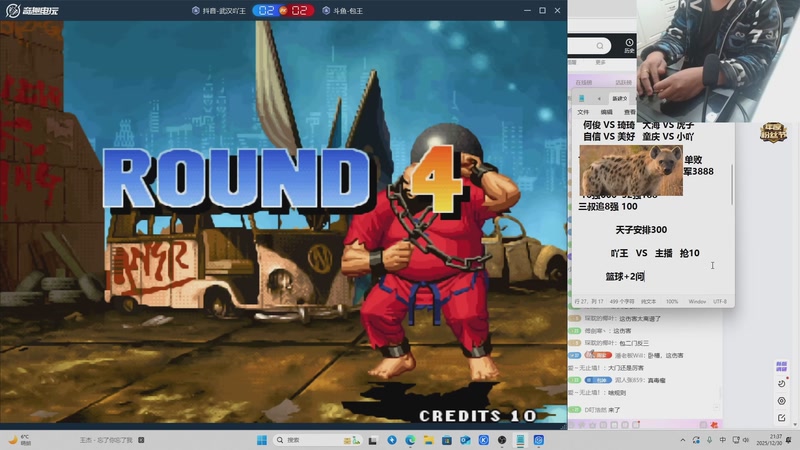Click the red fish icon in chat toolbar
This screenshot has height=450, width=800.
(714, 424)
